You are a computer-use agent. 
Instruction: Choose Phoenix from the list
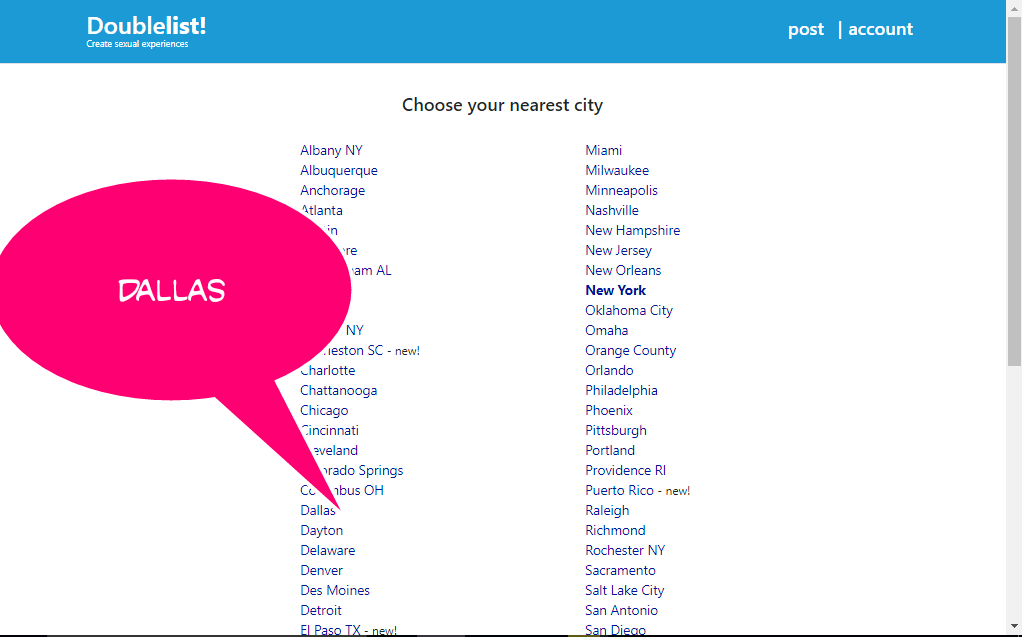pos(609,411)
